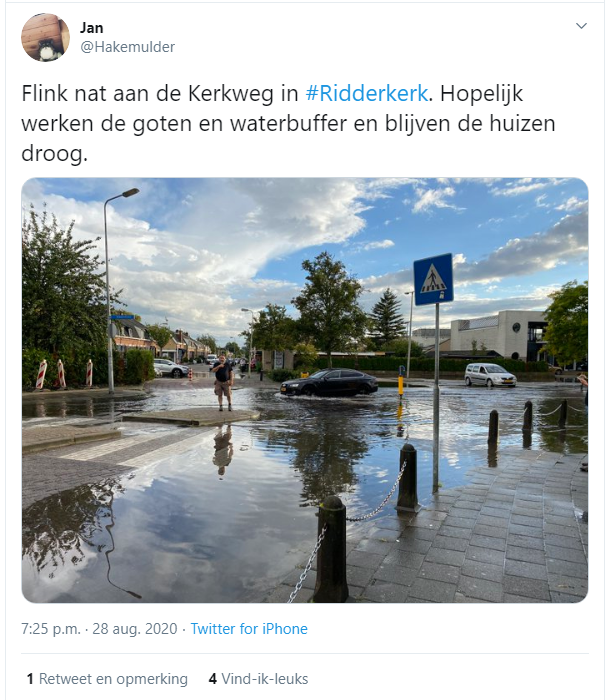Click the street lamp in the photo
This screenshot has height=700, width=607.
[114, 290]
